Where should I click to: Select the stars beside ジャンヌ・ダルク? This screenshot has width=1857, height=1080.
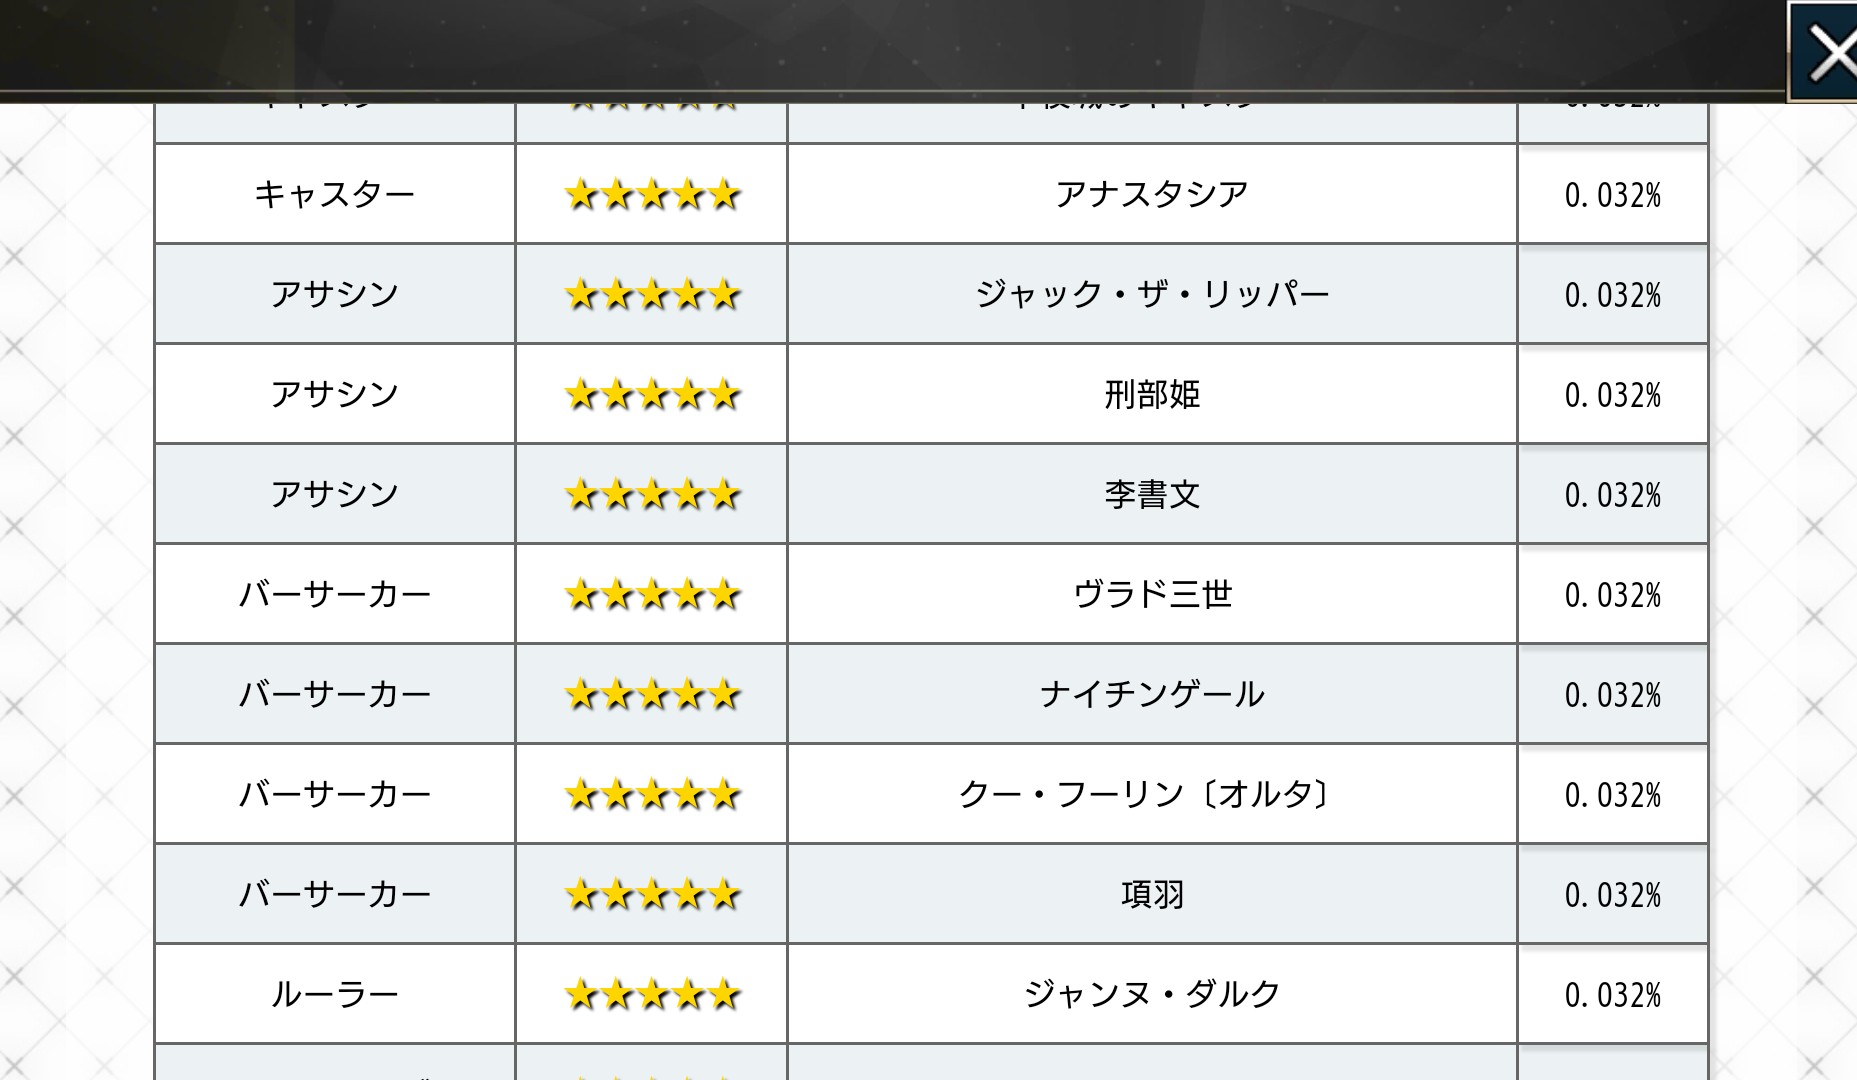click(x=652, y=994)
